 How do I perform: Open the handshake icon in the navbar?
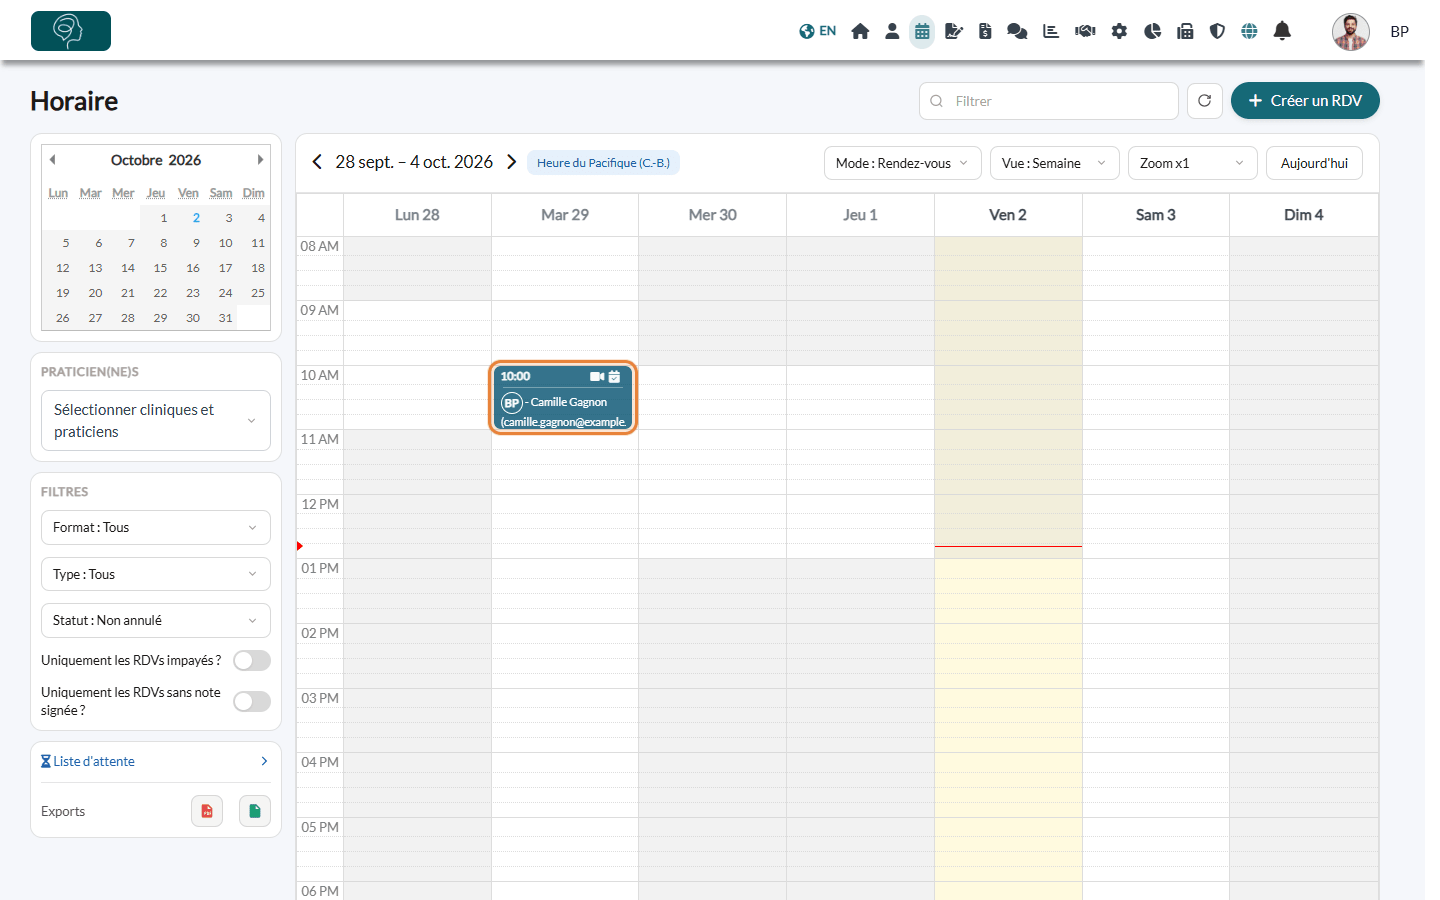tap(1085, 31)
